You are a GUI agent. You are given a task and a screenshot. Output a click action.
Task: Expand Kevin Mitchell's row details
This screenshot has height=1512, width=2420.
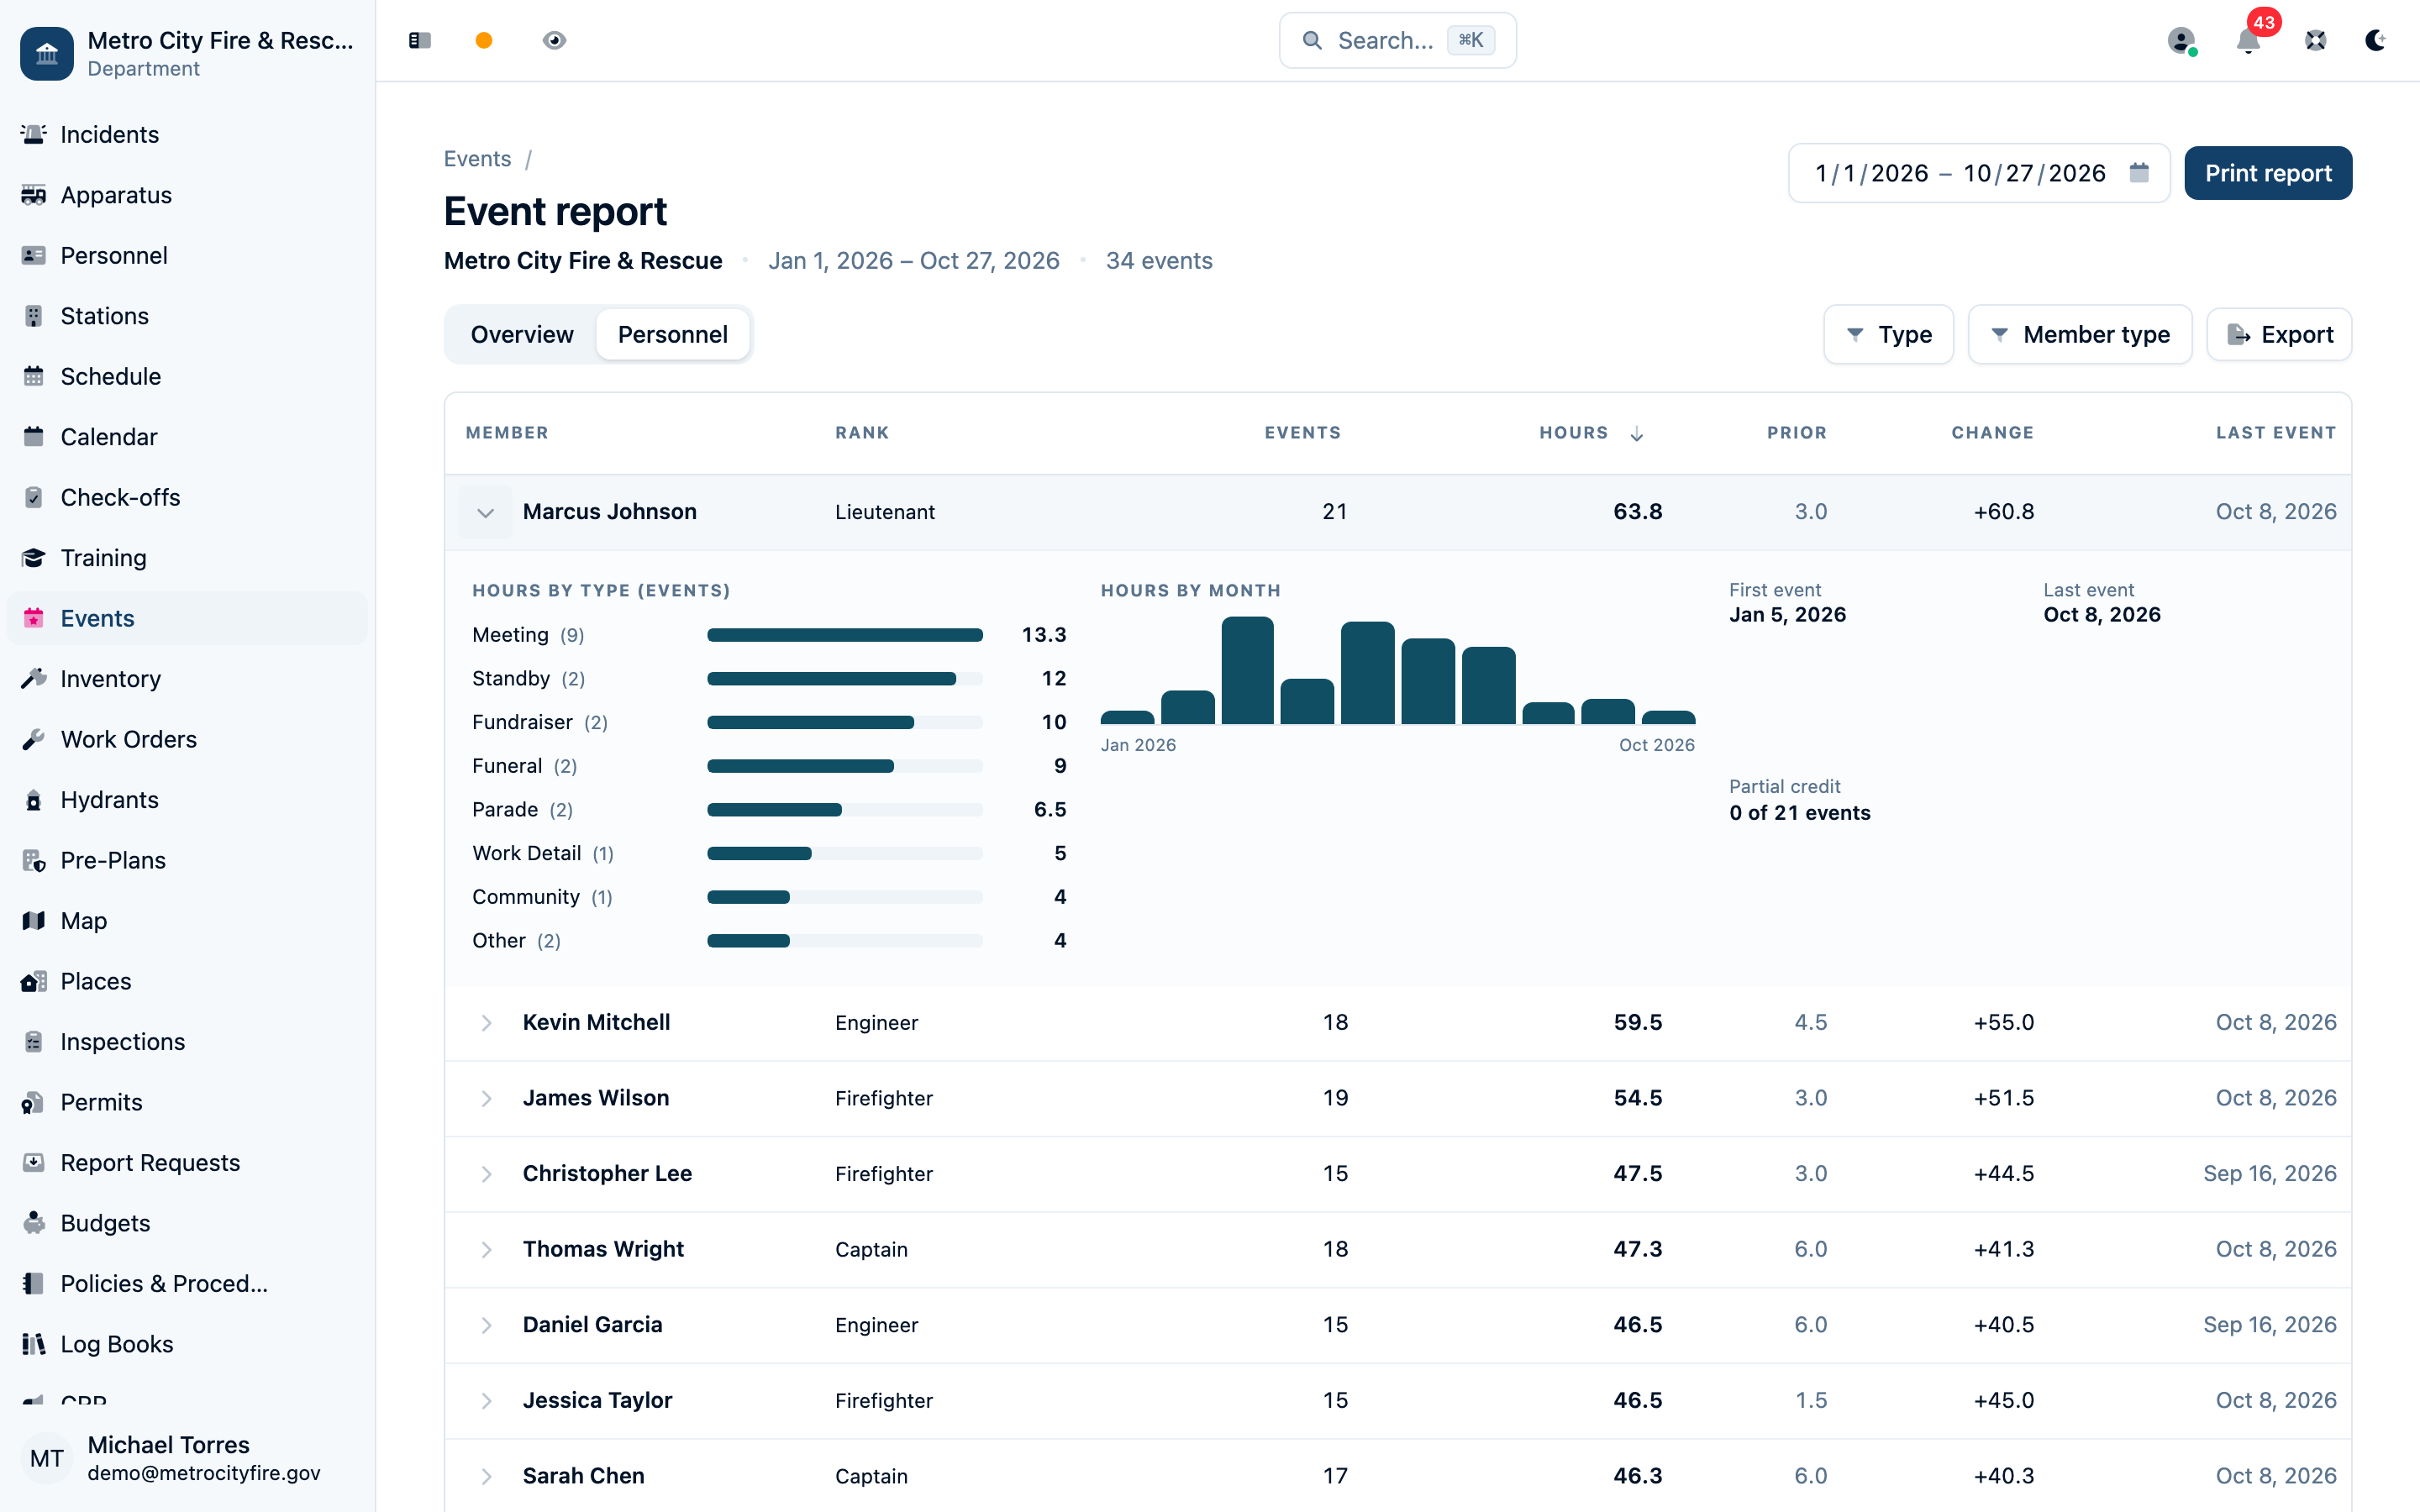coord(485,1022)
